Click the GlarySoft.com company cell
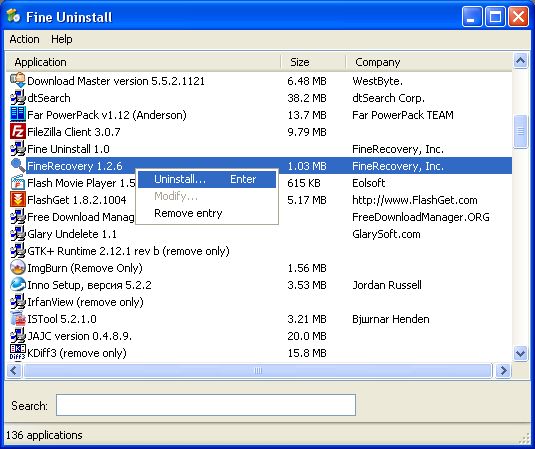This screenshot has width=535, height=449. click(386, 234)
